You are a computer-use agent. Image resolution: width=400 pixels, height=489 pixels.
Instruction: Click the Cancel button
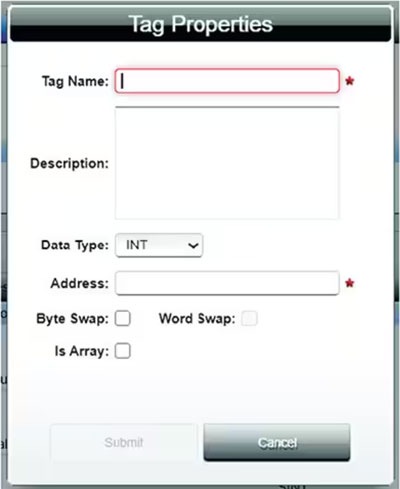click(277, 442)
